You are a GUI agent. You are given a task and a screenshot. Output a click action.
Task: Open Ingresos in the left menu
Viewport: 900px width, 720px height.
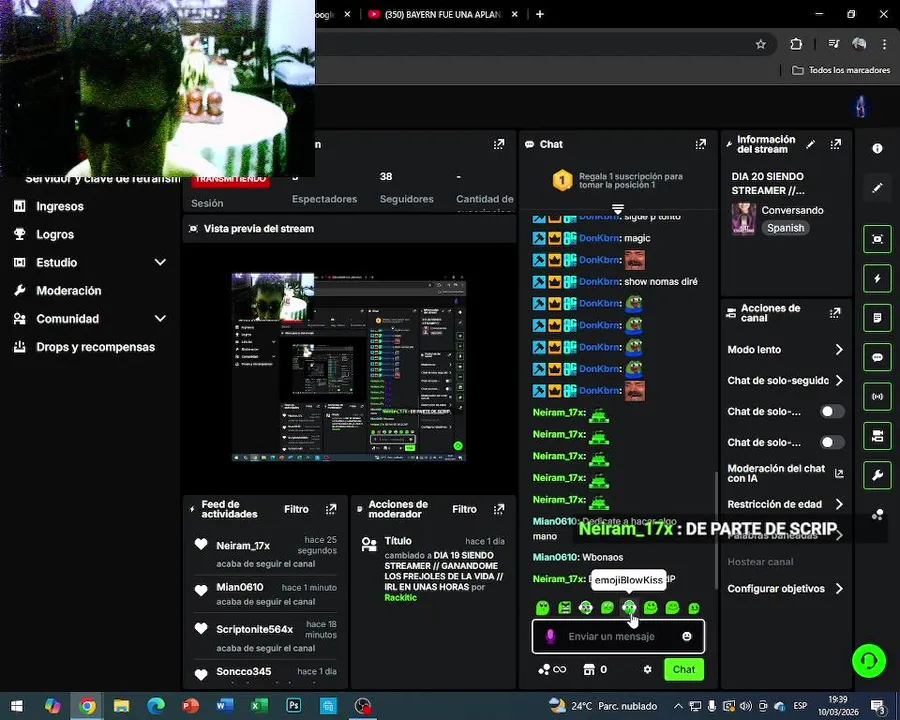(x=60, y=206)
